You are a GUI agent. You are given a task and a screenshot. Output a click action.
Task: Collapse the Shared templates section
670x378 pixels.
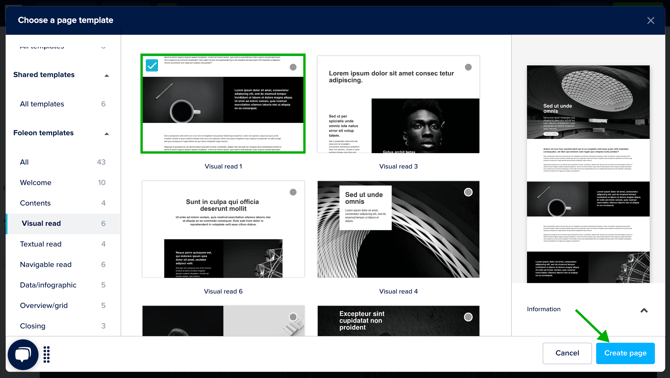point(106,76)
